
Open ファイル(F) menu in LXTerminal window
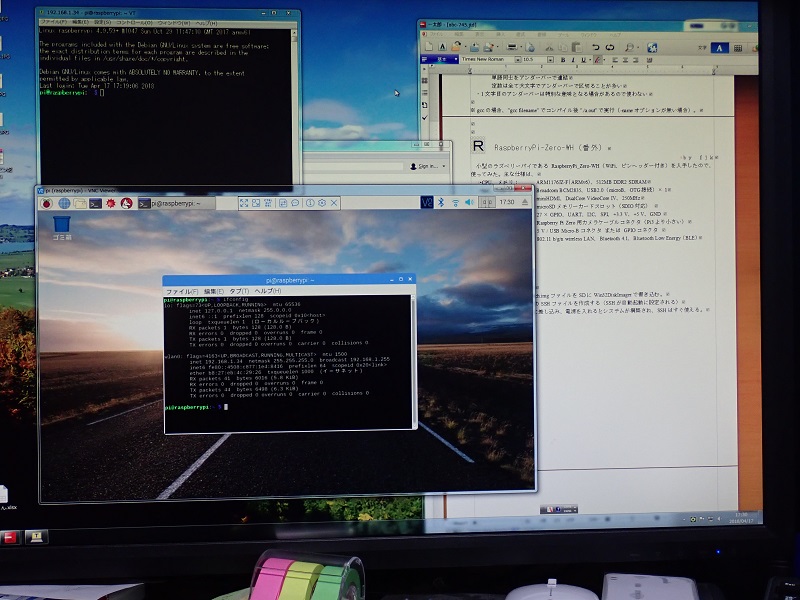point(182,291)
